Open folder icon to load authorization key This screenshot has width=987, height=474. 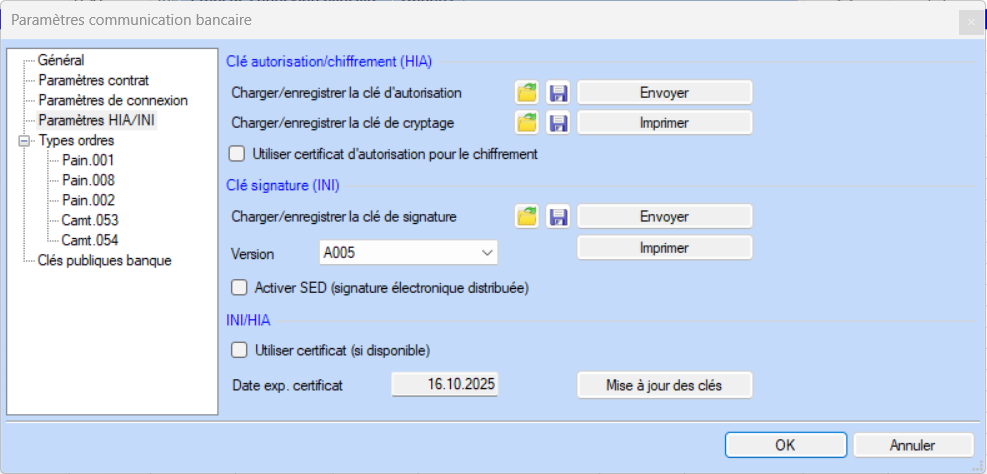coord(527,93)
